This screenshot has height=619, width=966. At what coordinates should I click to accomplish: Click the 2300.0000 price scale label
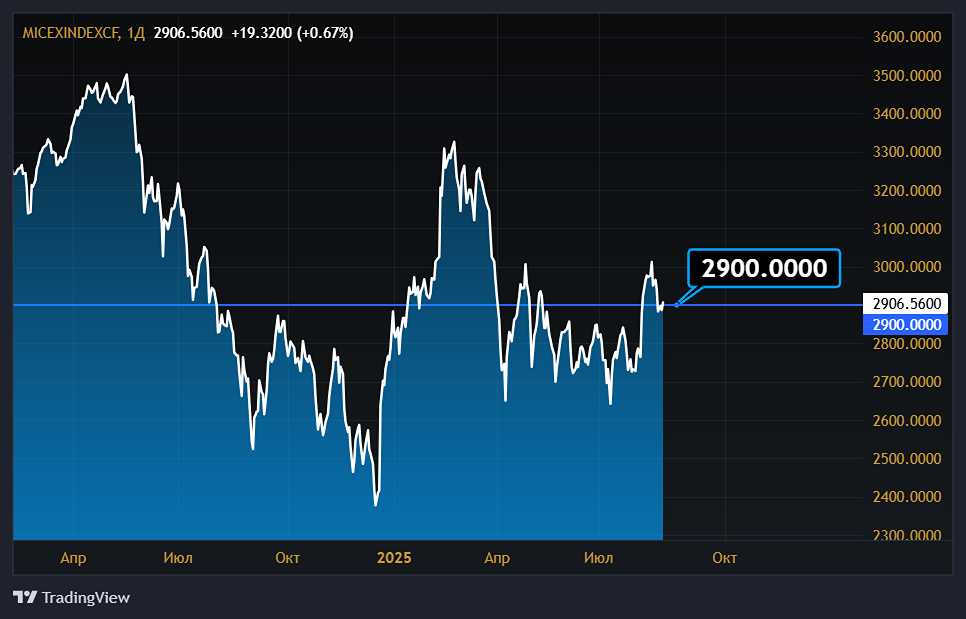coord(907,535)
